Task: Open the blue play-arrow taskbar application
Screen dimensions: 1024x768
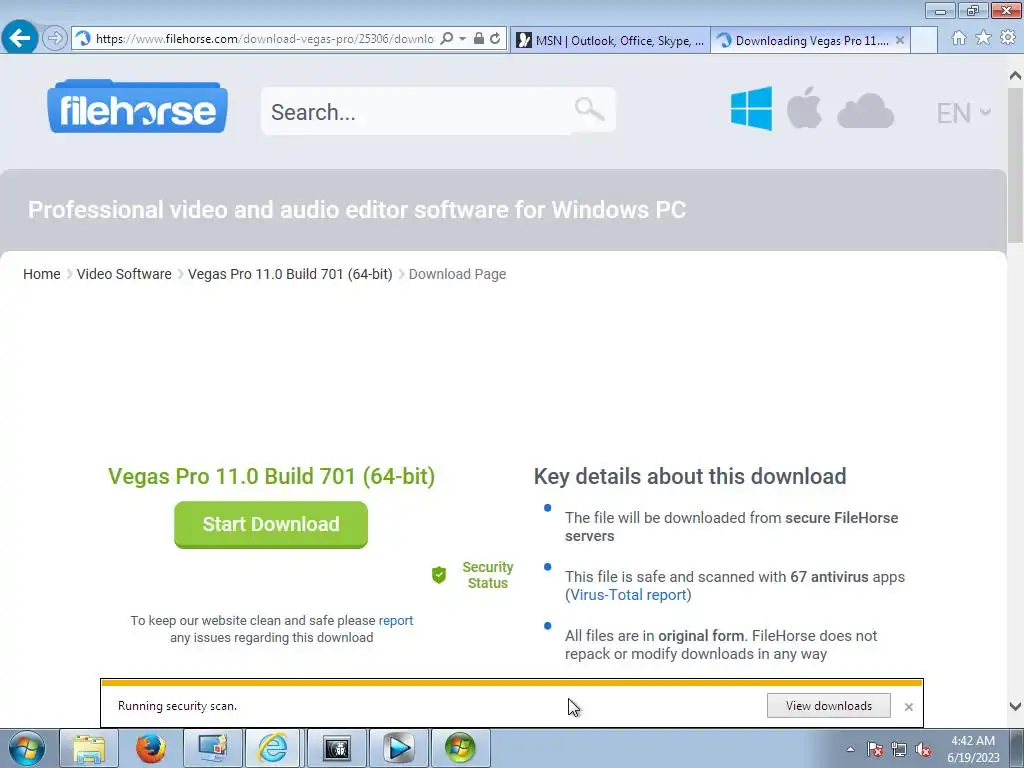Action: point(398,748)
